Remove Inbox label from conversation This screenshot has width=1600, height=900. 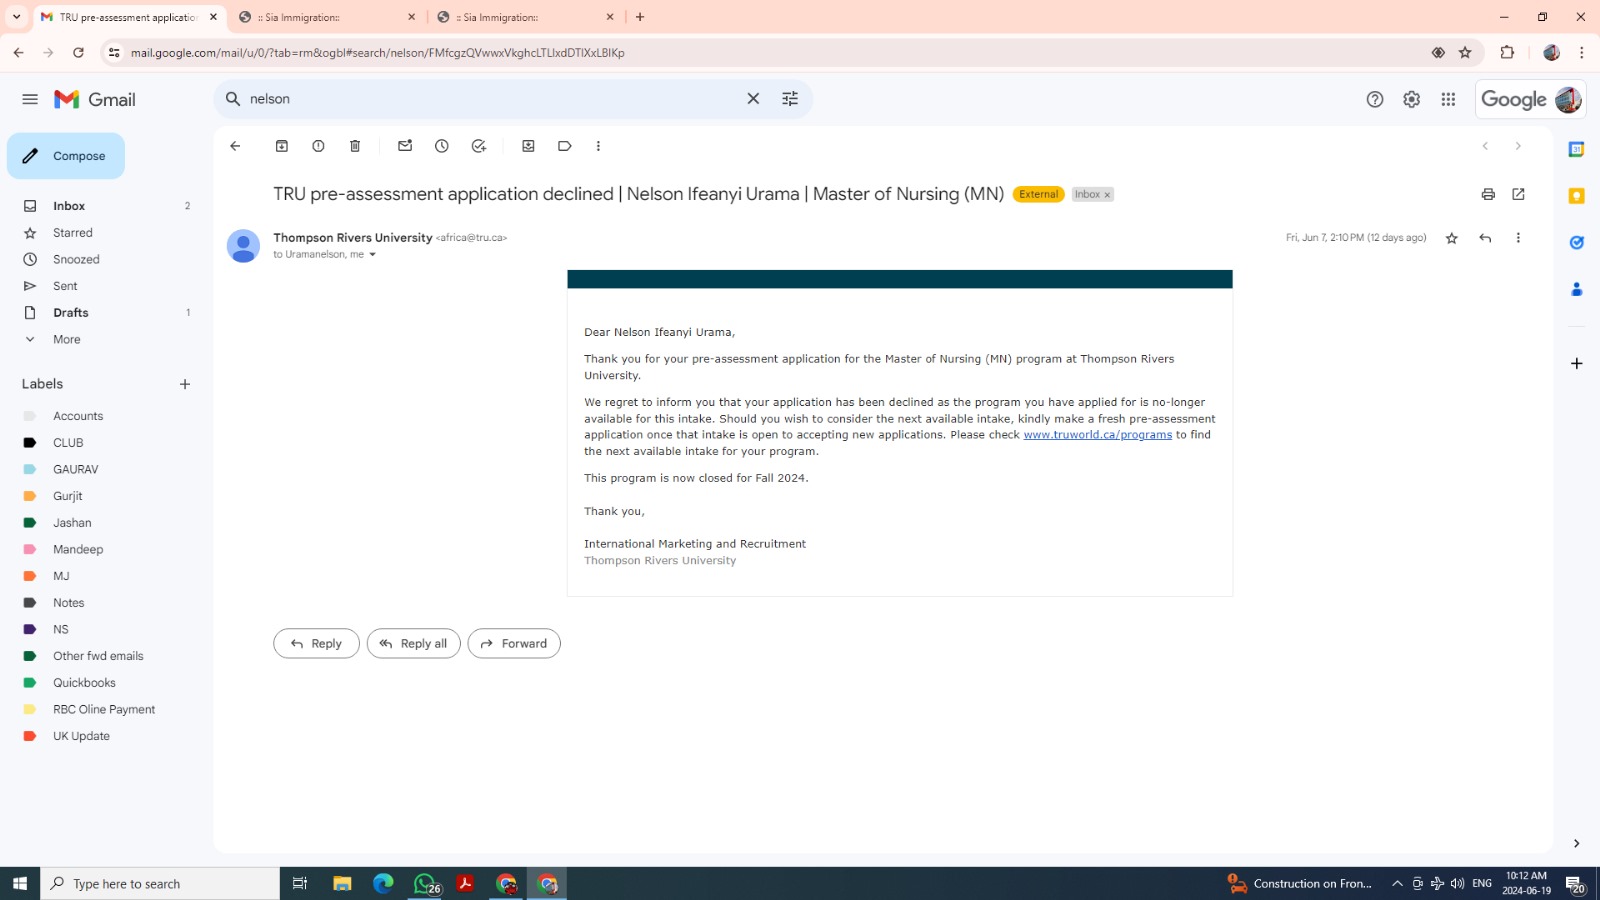(x=1107, y=195)
